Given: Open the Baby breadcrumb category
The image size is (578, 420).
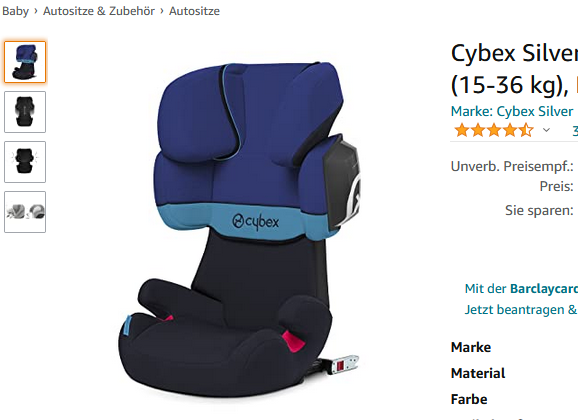Looking at the screenshot, I should 15,11.
